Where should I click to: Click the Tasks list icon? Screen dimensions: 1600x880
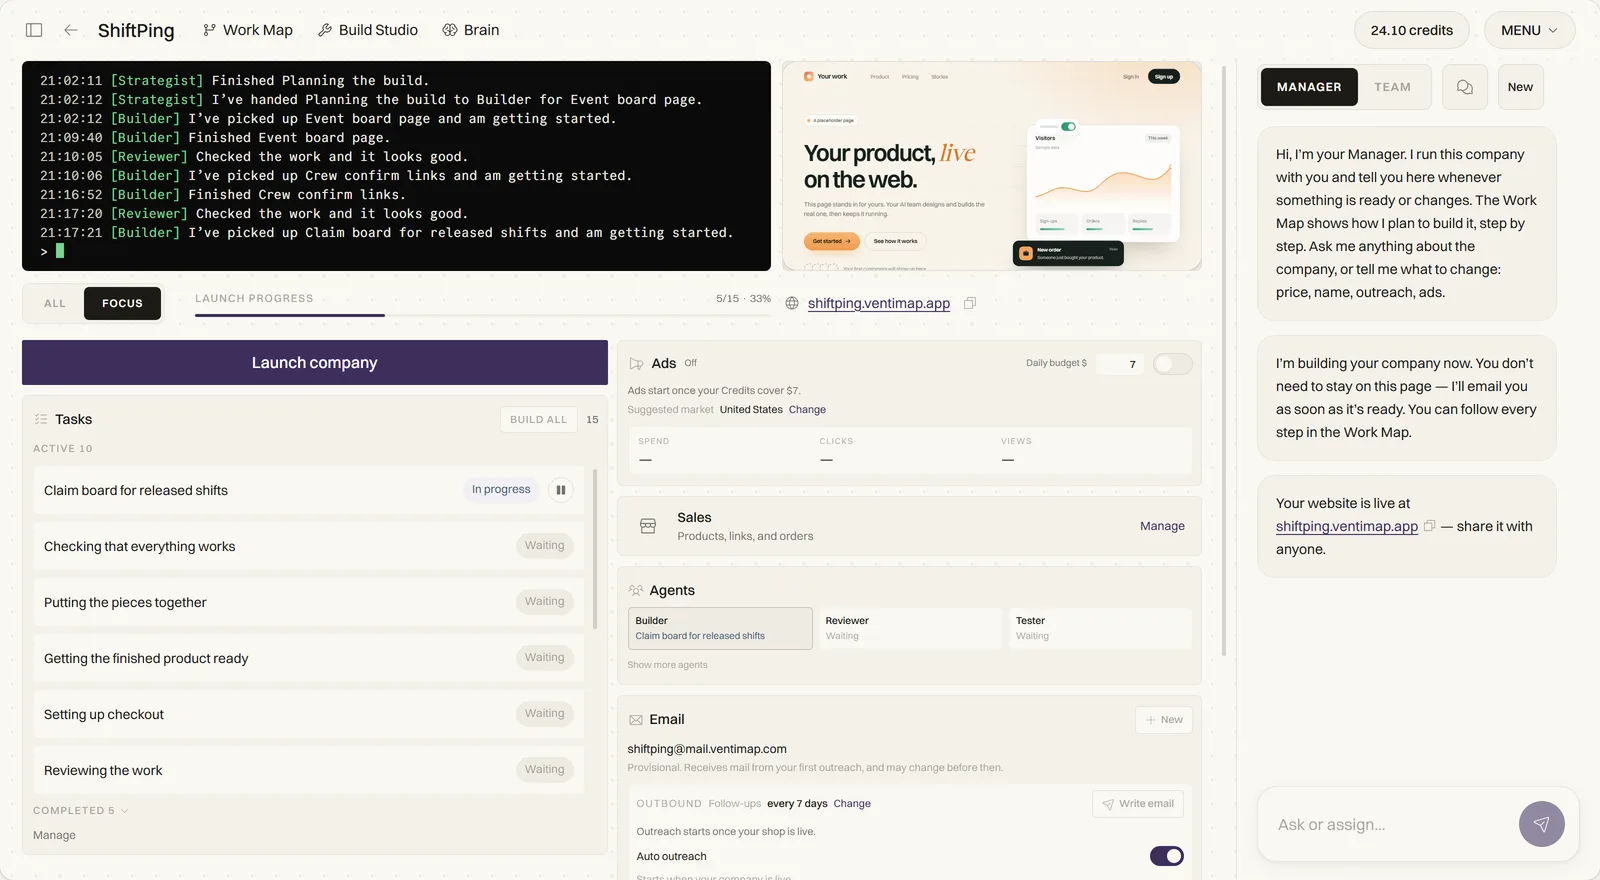[41, 419]
